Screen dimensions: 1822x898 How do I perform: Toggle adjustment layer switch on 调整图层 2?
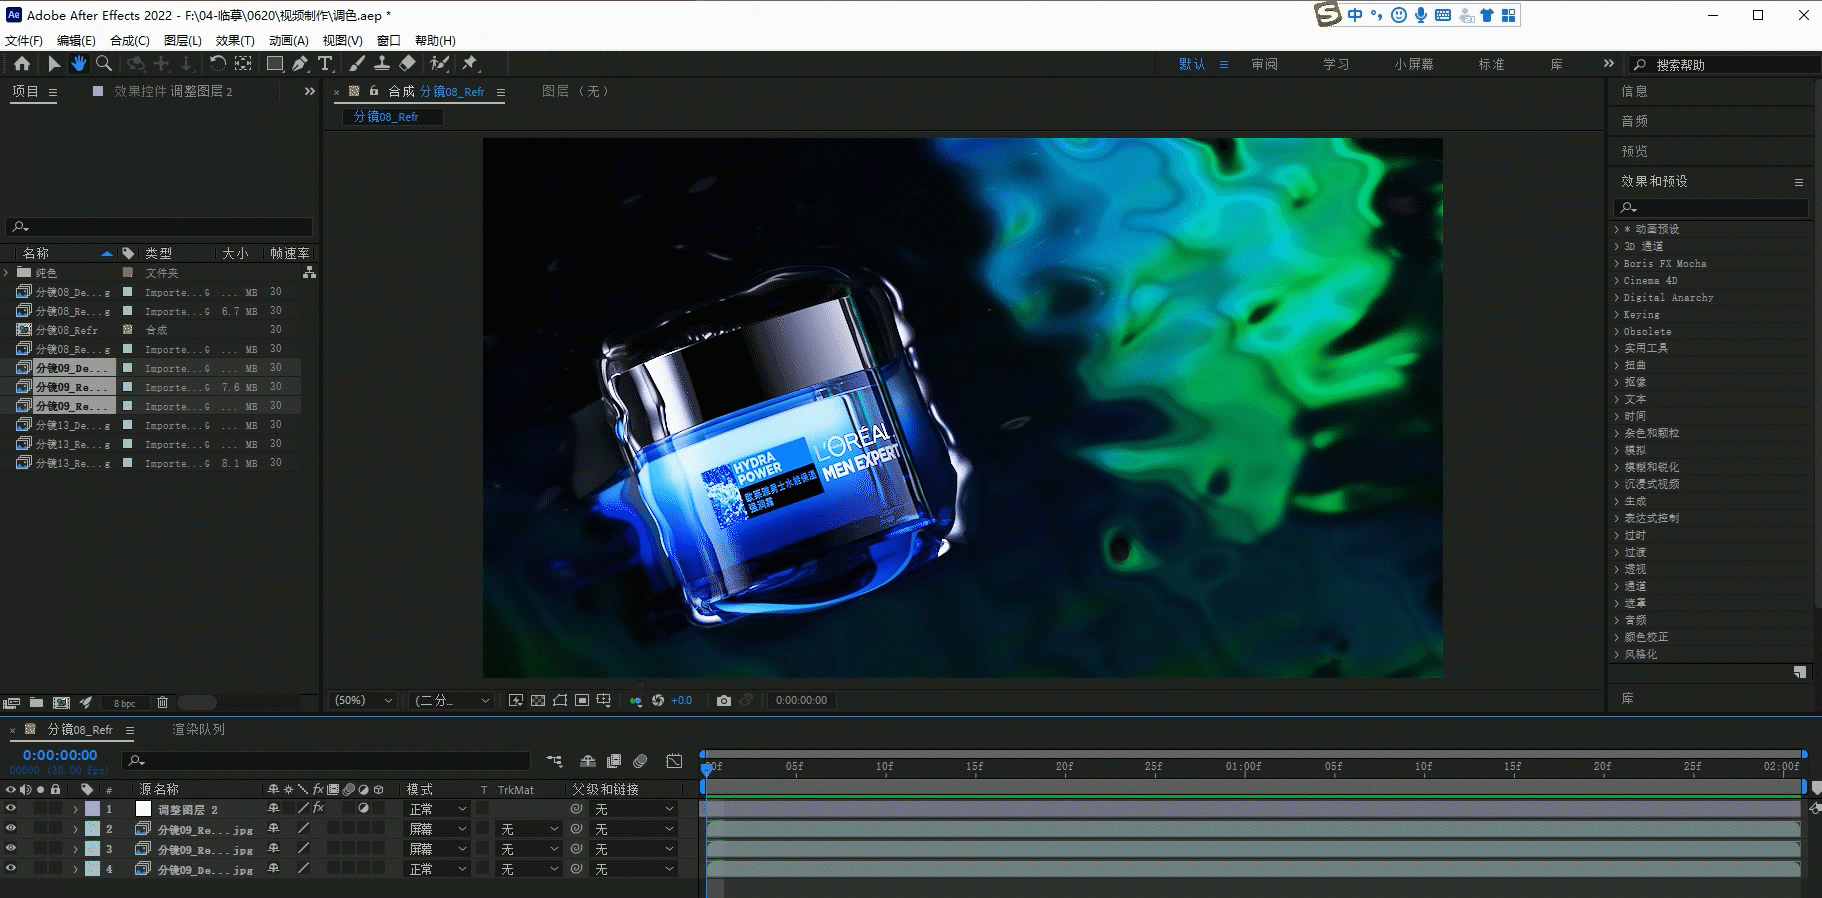pos(364,808)
